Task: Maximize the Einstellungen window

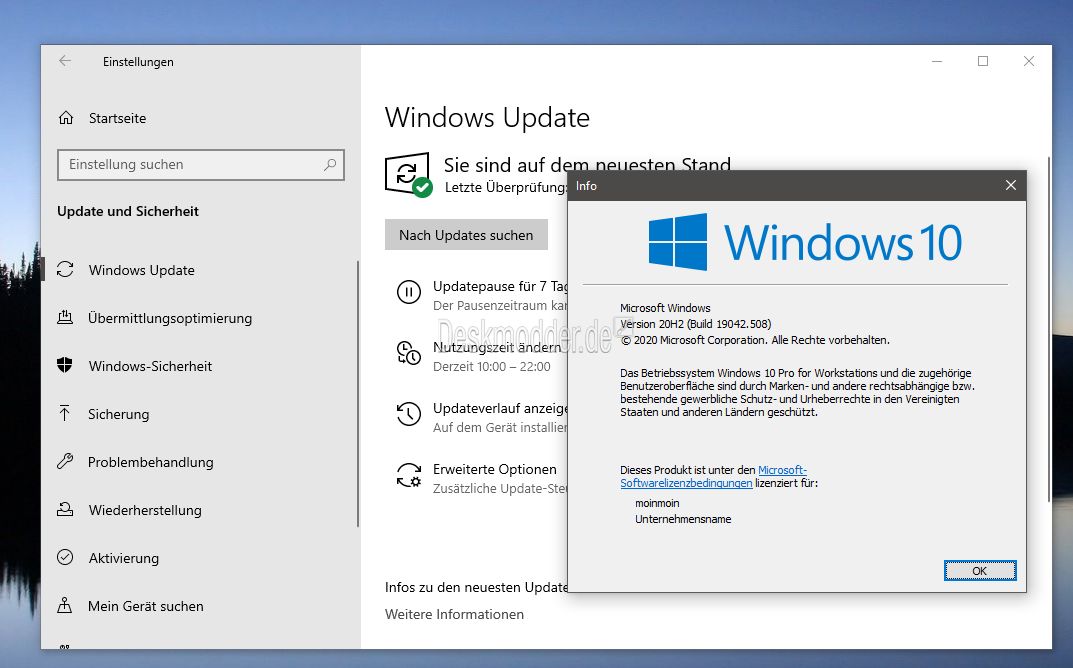Action: pyautogui.click(x=983, y=62)
